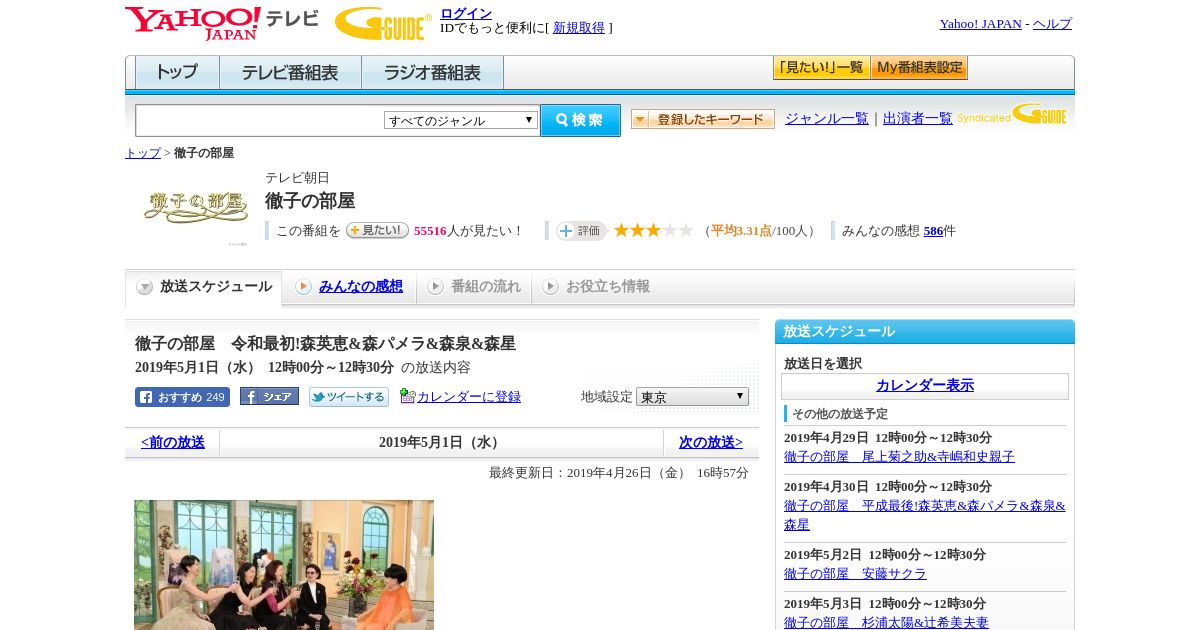Click the G-GUIDE logo in header
The height and width of the screenshot is (630, 1200).
pos(383,23)
